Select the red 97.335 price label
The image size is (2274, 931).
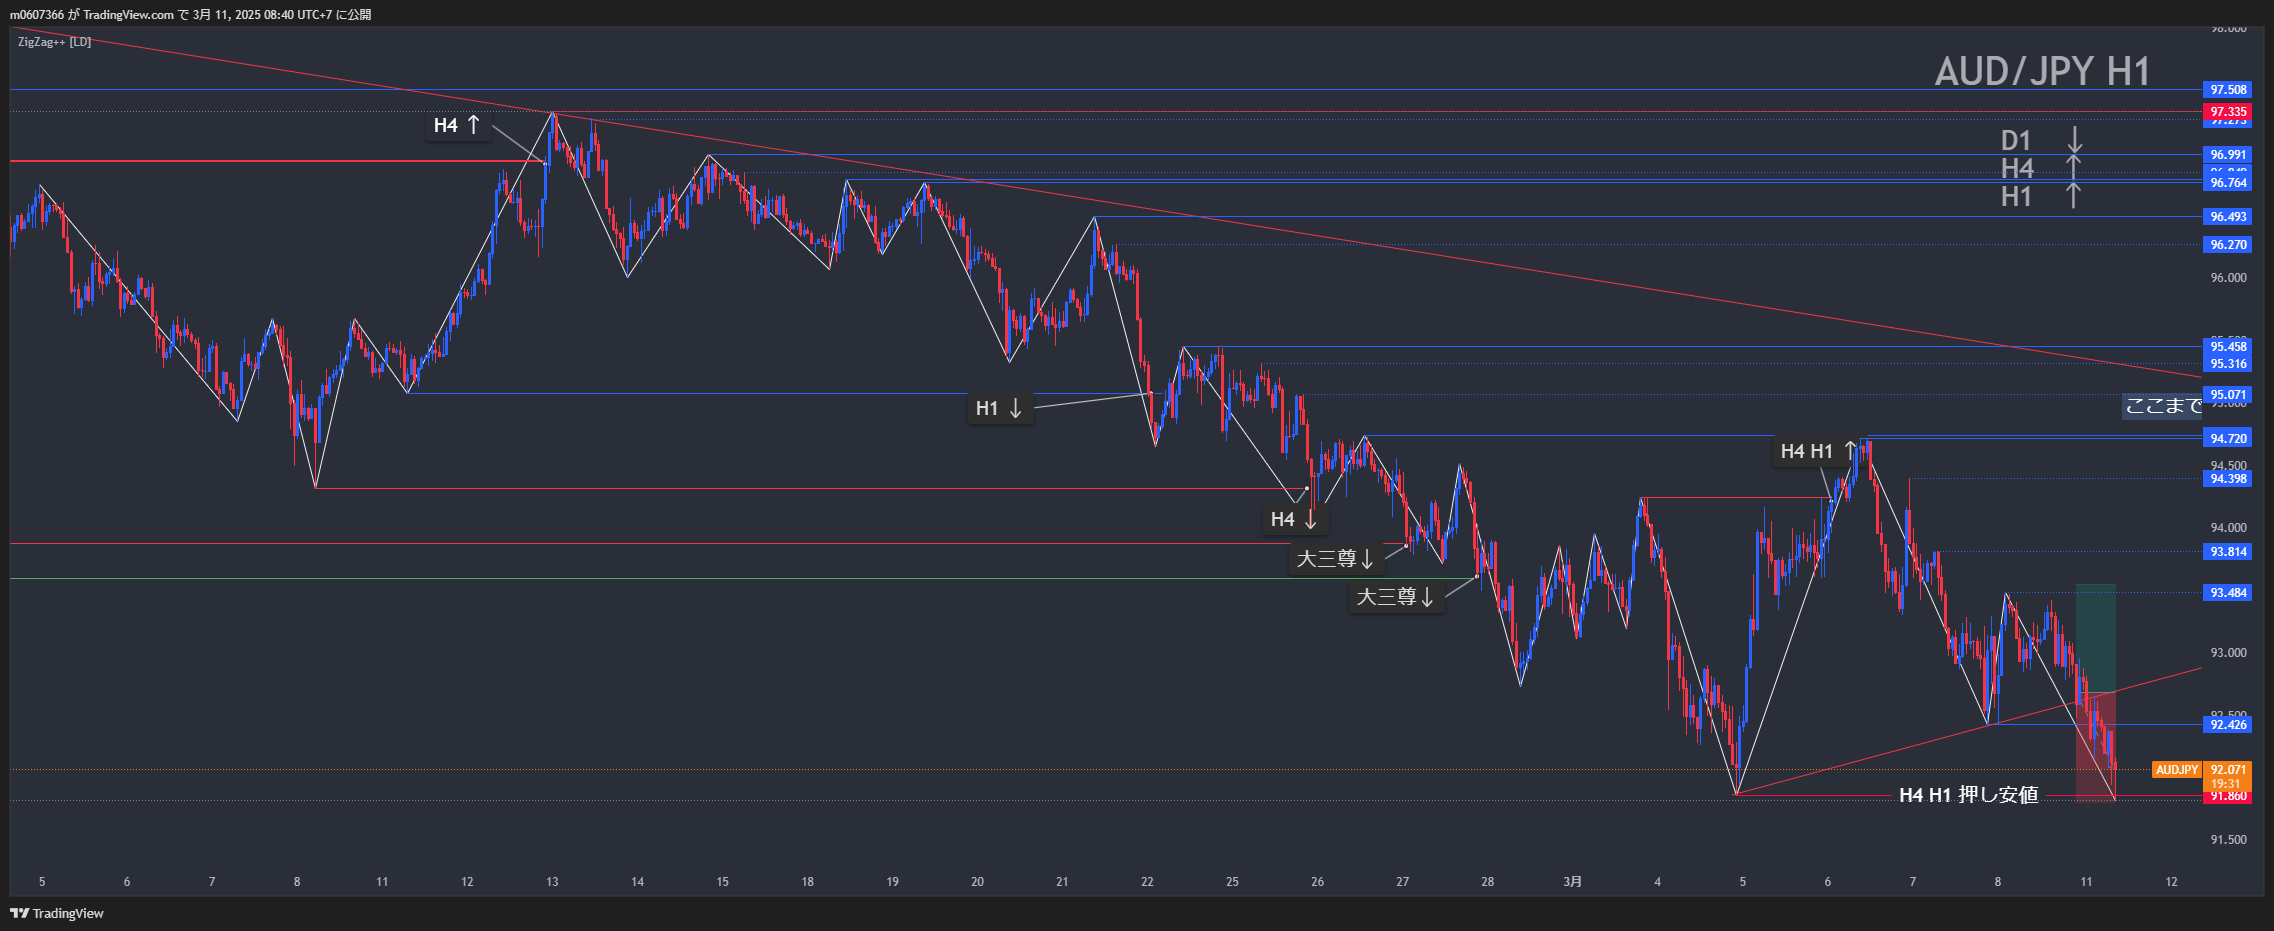(x=2228, y=112)
